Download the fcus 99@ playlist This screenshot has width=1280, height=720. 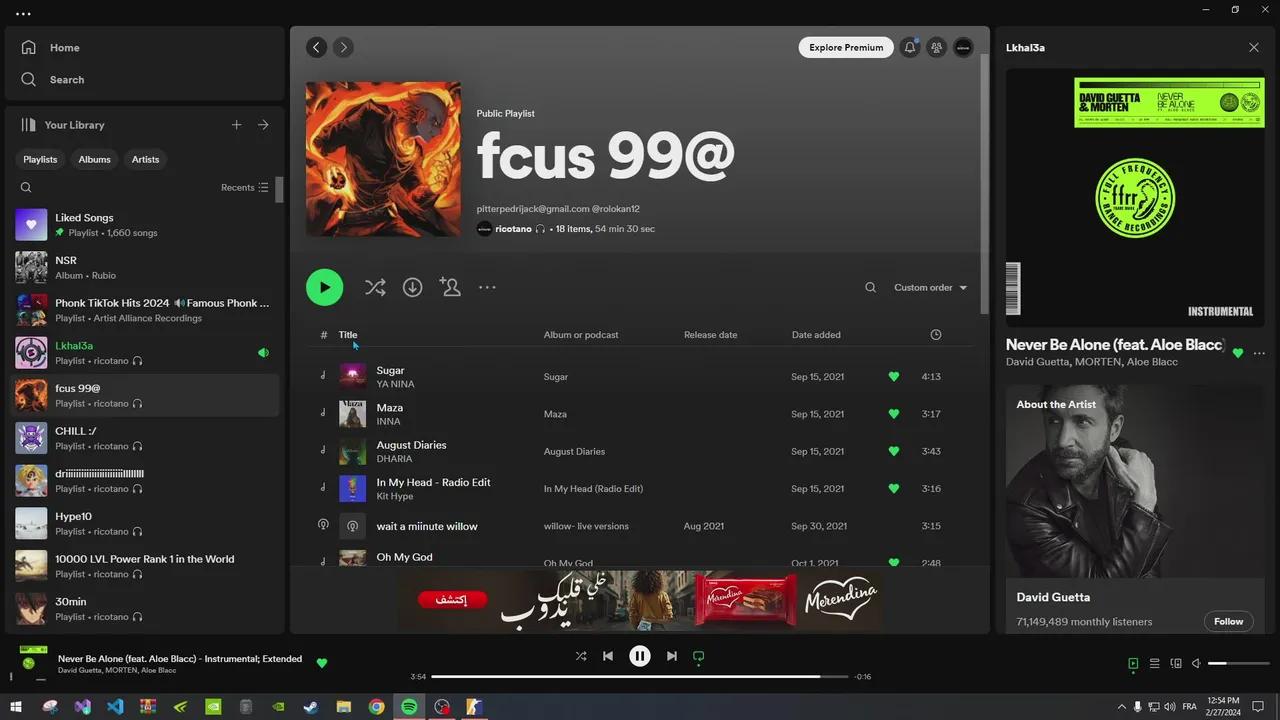tap(412, 287)
